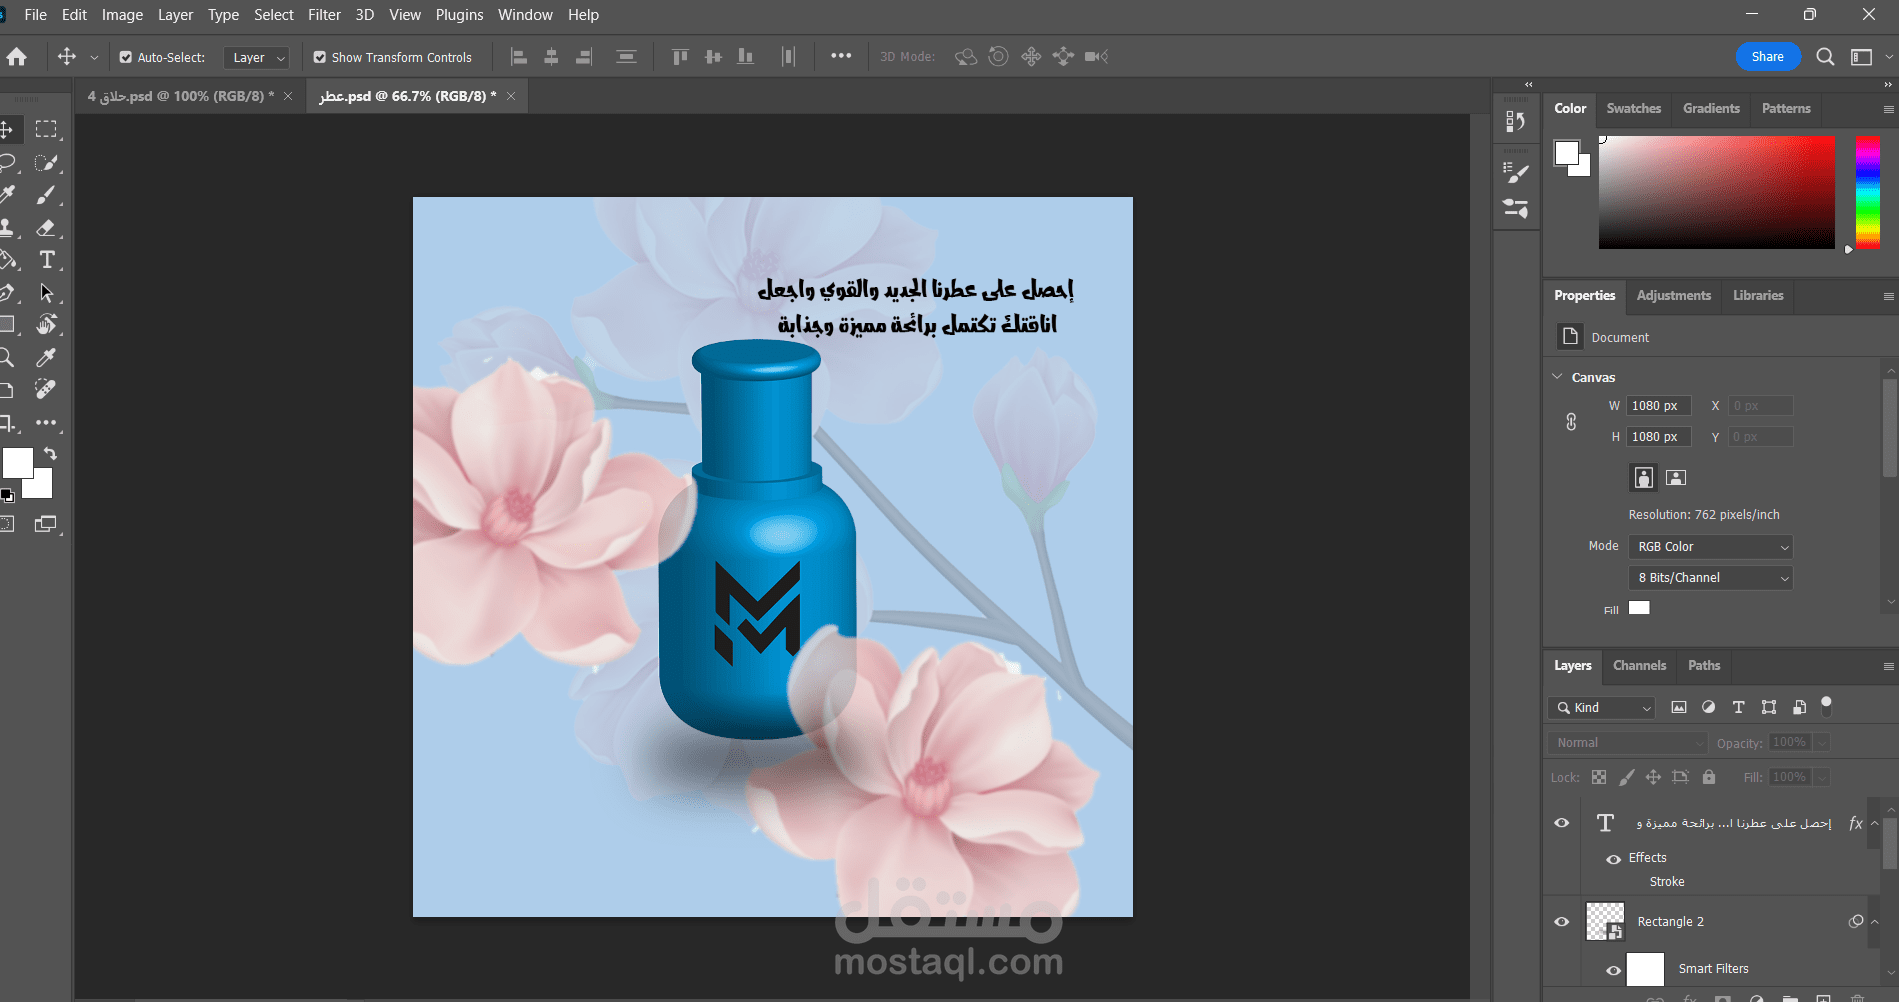This screenshot has height=1002, width=1899.
Task: Click Align top edges icon
Action: pos(680,57)
